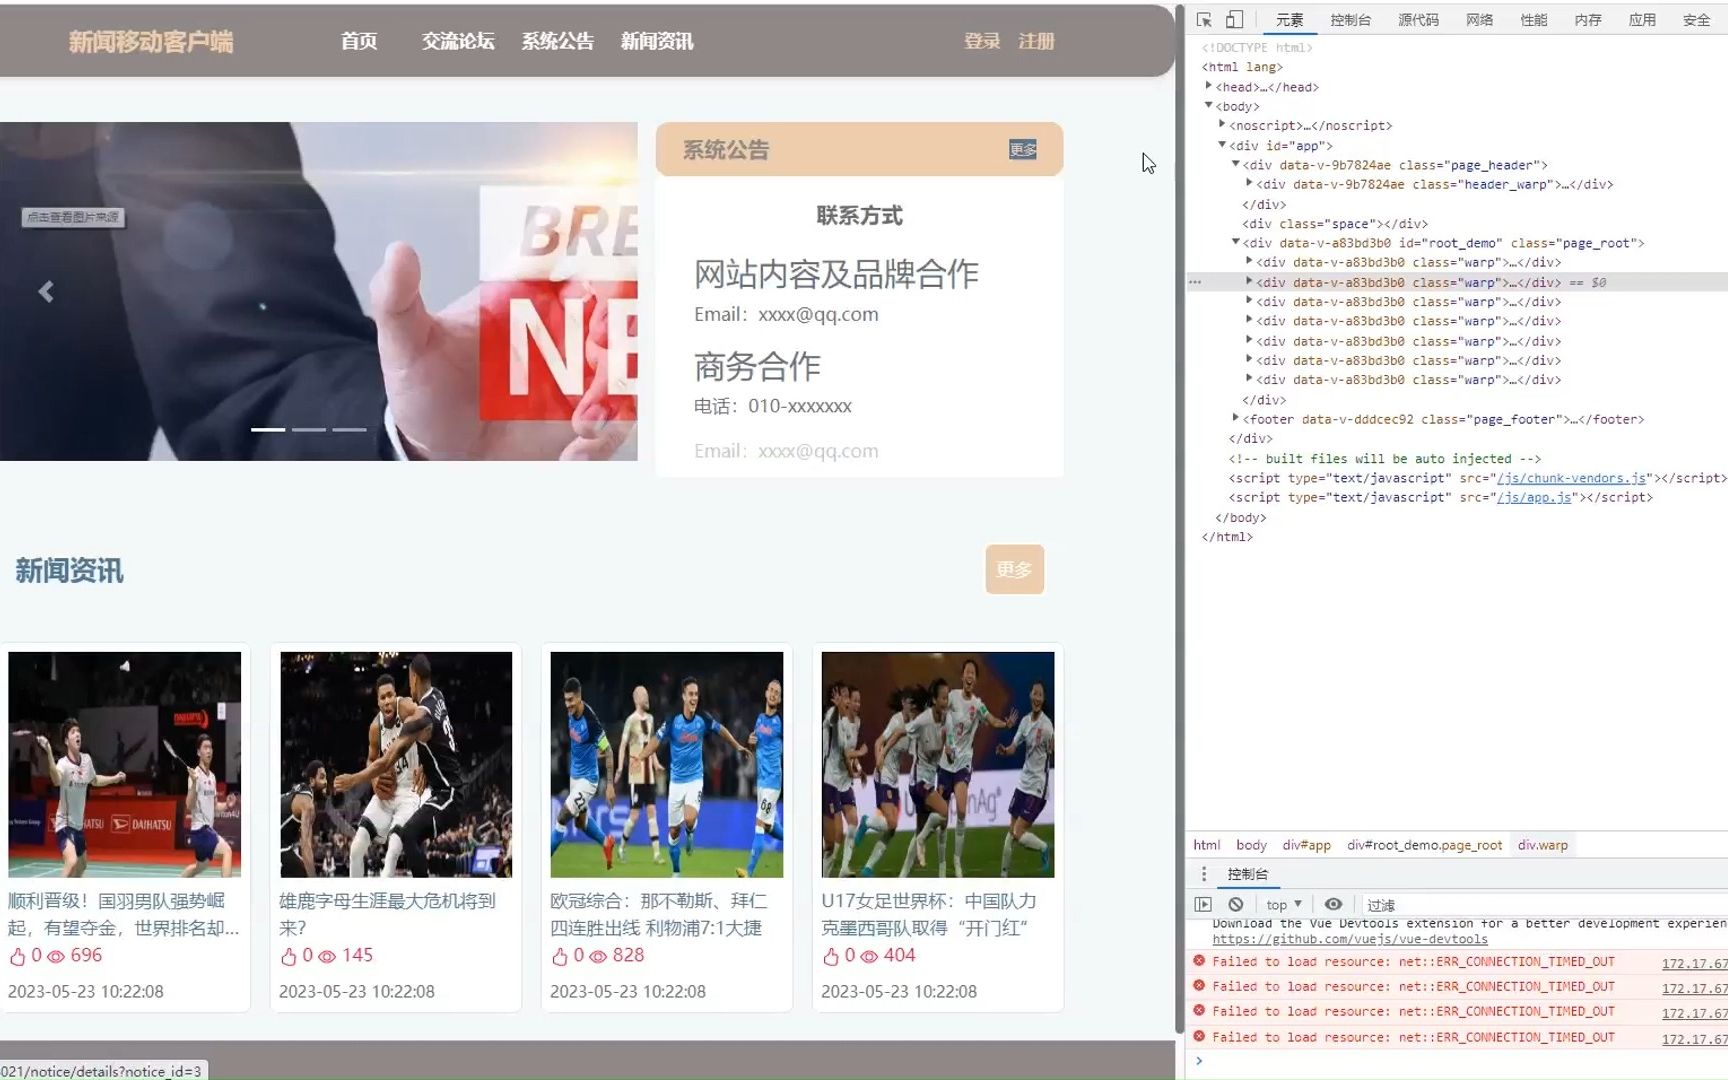1728x1080 pixels.
Task: Open the vue-devtools GitHub link
Action: tap(1350, 939)
